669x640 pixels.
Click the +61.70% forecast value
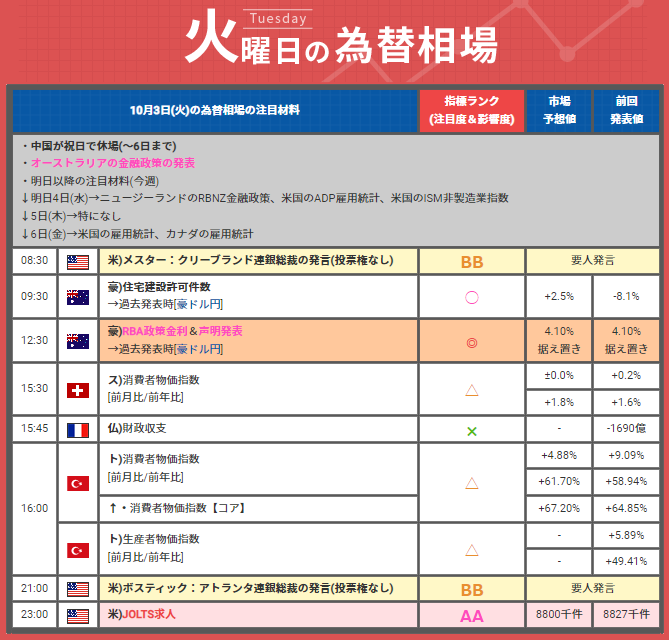pyautogui.click(x=559, y=482)
